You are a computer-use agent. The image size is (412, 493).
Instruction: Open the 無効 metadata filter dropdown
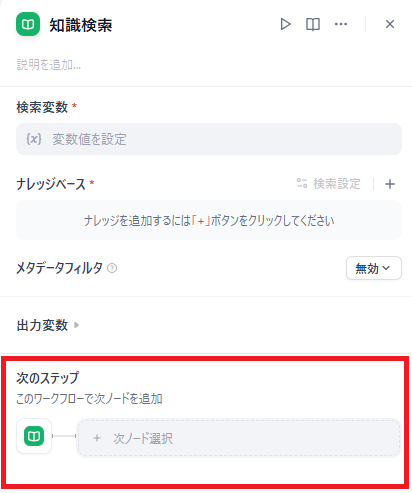374,268
